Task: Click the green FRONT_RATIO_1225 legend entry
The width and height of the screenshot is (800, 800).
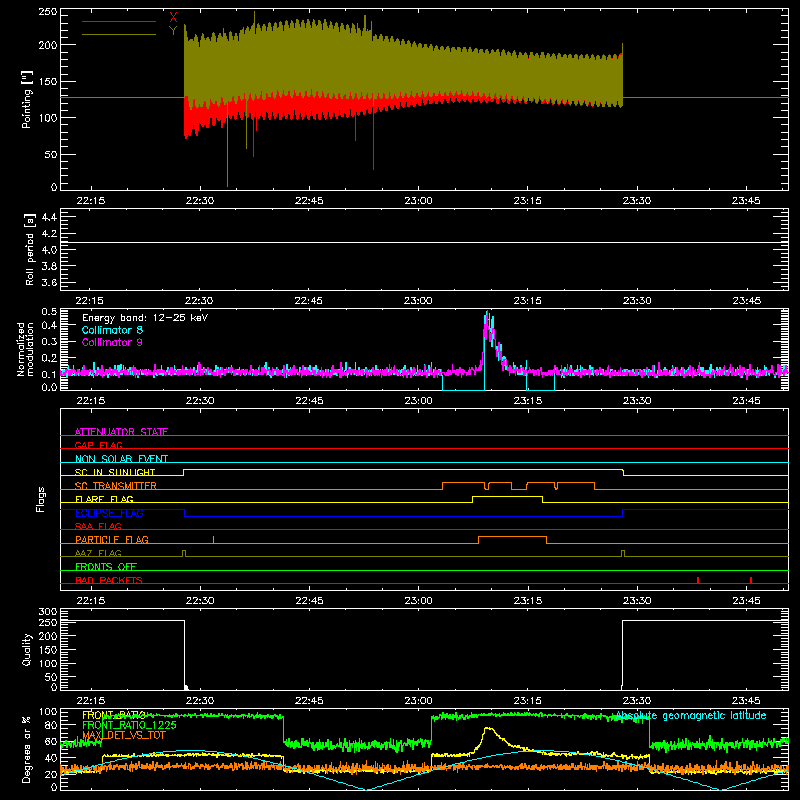Action: (x=129, y=725)
